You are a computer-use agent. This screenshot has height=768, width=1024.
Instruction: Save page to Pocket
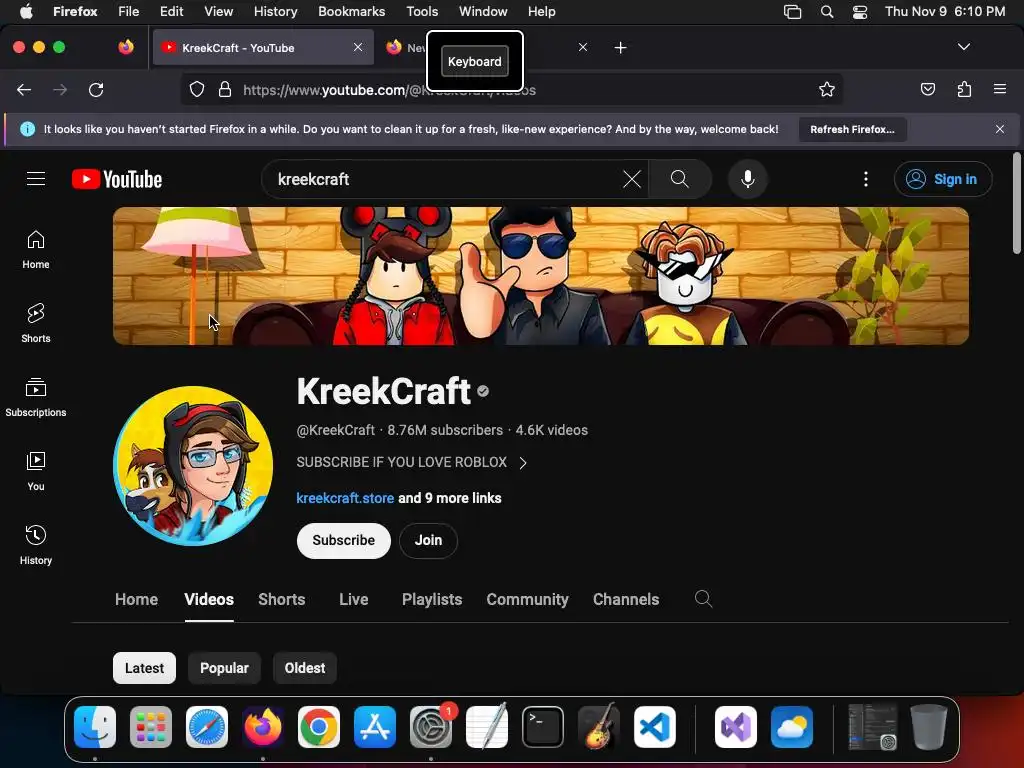[927, 89]
